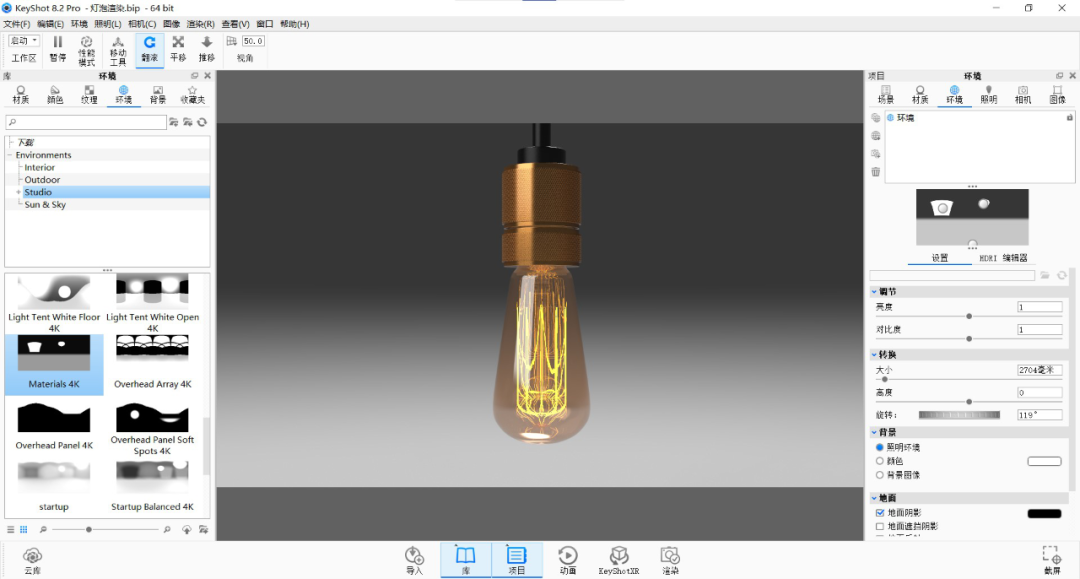The image size is (1080, 579).
Task: Open the Render (渲染) dialog
Action: [670, 560]
